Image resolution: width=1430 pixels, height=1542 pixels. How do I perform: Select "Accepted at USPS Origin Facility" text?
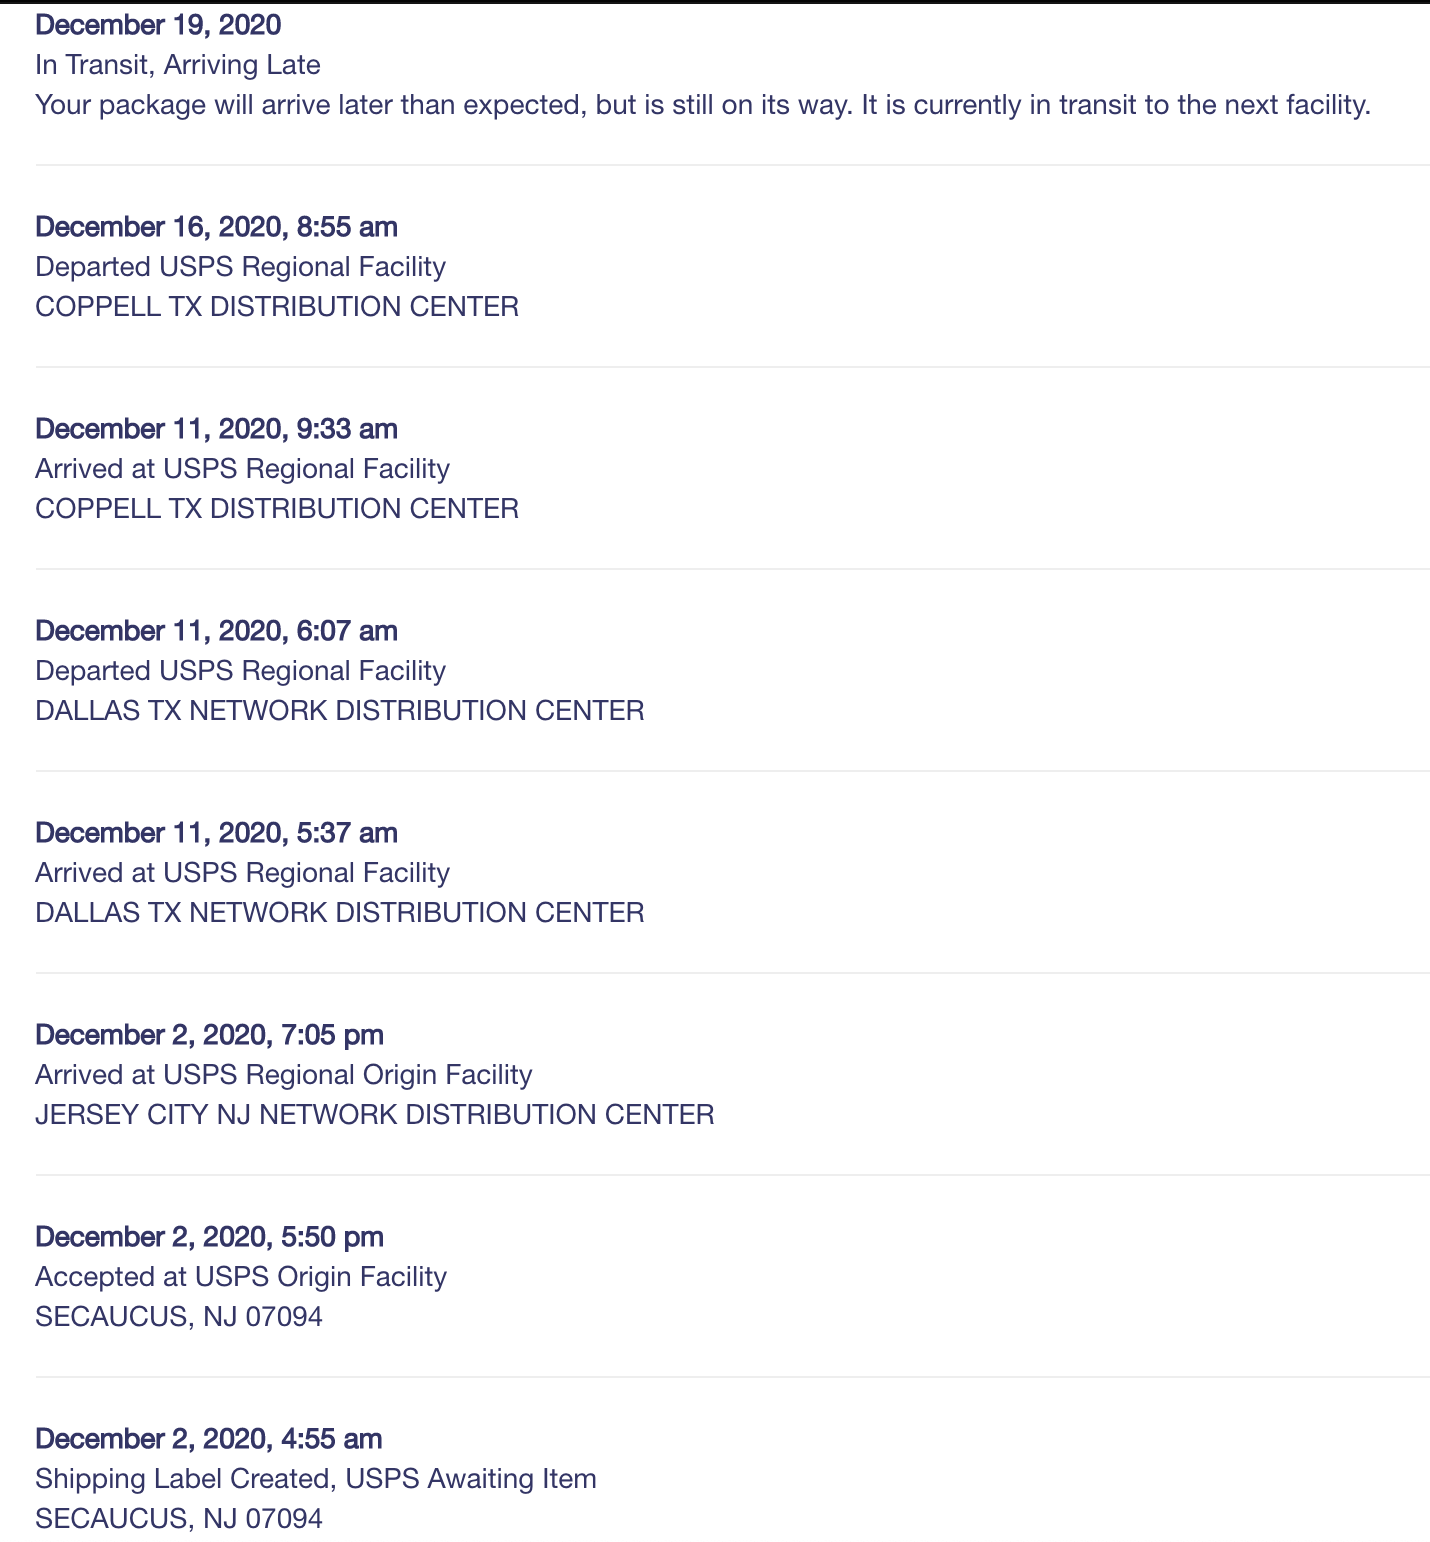pos(241,1277)
